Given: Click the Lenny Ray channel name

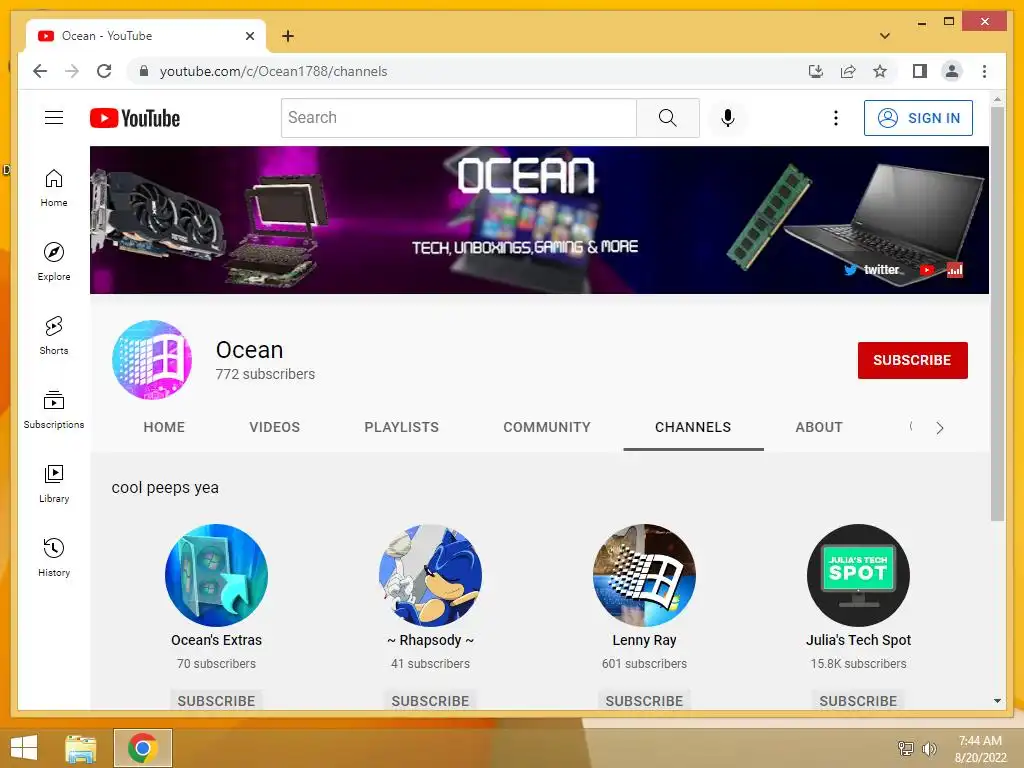Looking at the screenshot, I should point(644,640).
